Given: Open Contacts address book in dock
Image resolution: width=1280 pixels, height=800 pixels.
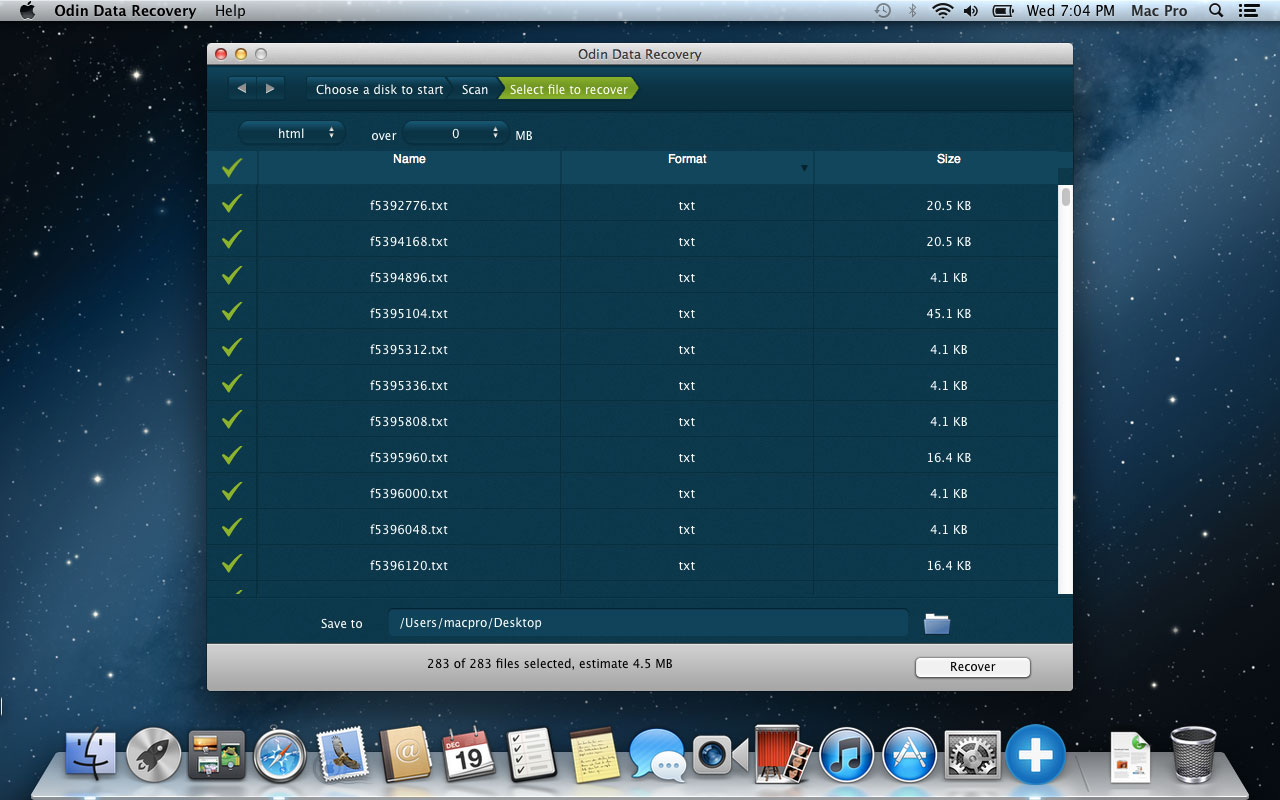Looking at the screenshot, I should click(405, 755).
